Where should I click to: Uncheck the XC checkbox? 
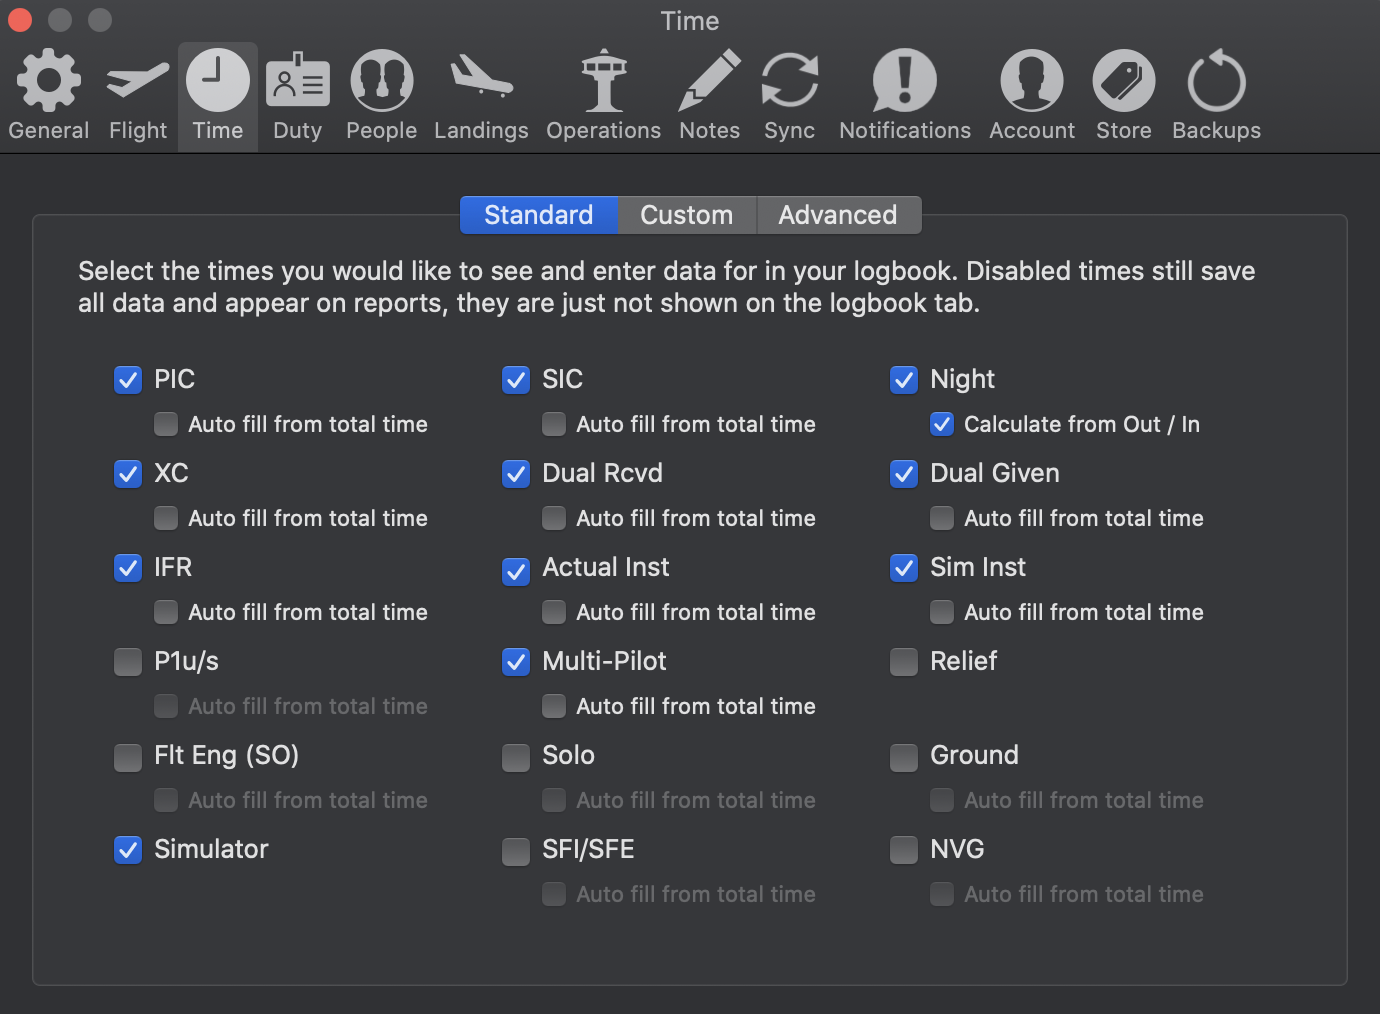pos(128,474)
